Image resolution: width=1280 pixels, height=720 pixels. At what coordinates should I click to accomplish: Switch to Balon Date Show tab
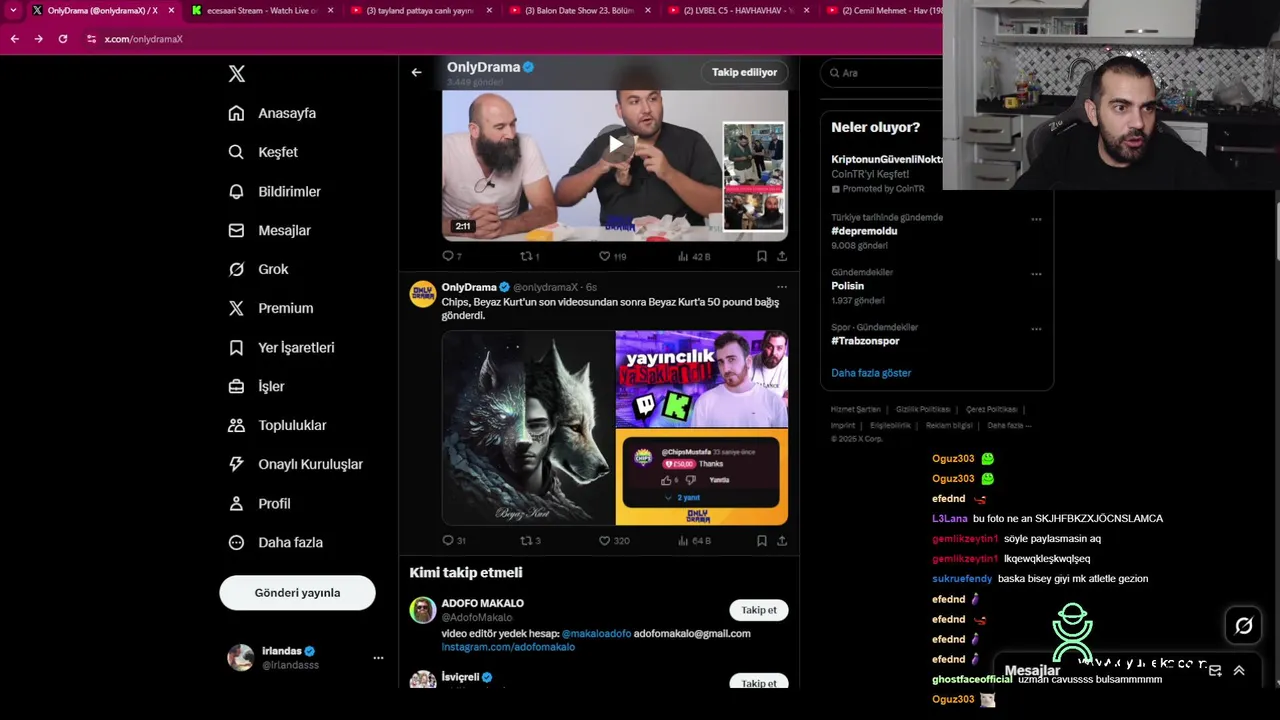point(579,10)
